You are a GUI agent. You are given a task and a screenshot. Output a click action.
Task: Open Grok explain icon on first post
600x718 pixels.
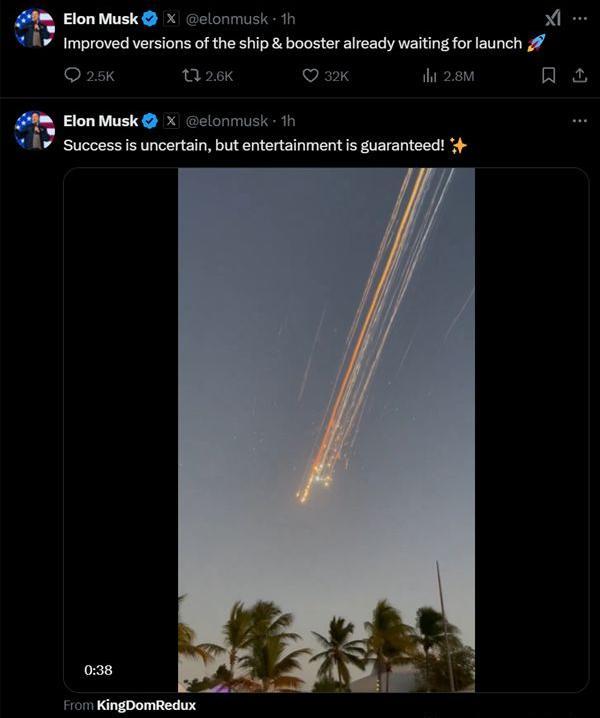pyautogui.click(x=552, y=18)
